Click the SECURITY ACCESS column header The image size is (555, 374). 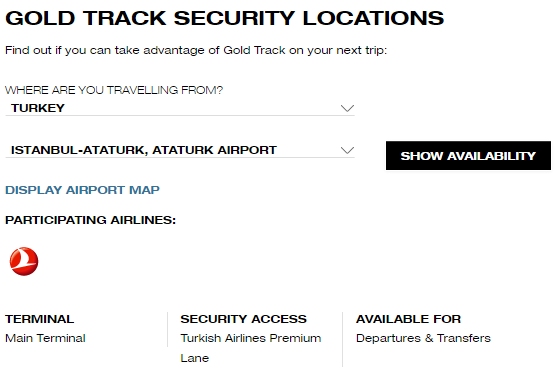244,319
